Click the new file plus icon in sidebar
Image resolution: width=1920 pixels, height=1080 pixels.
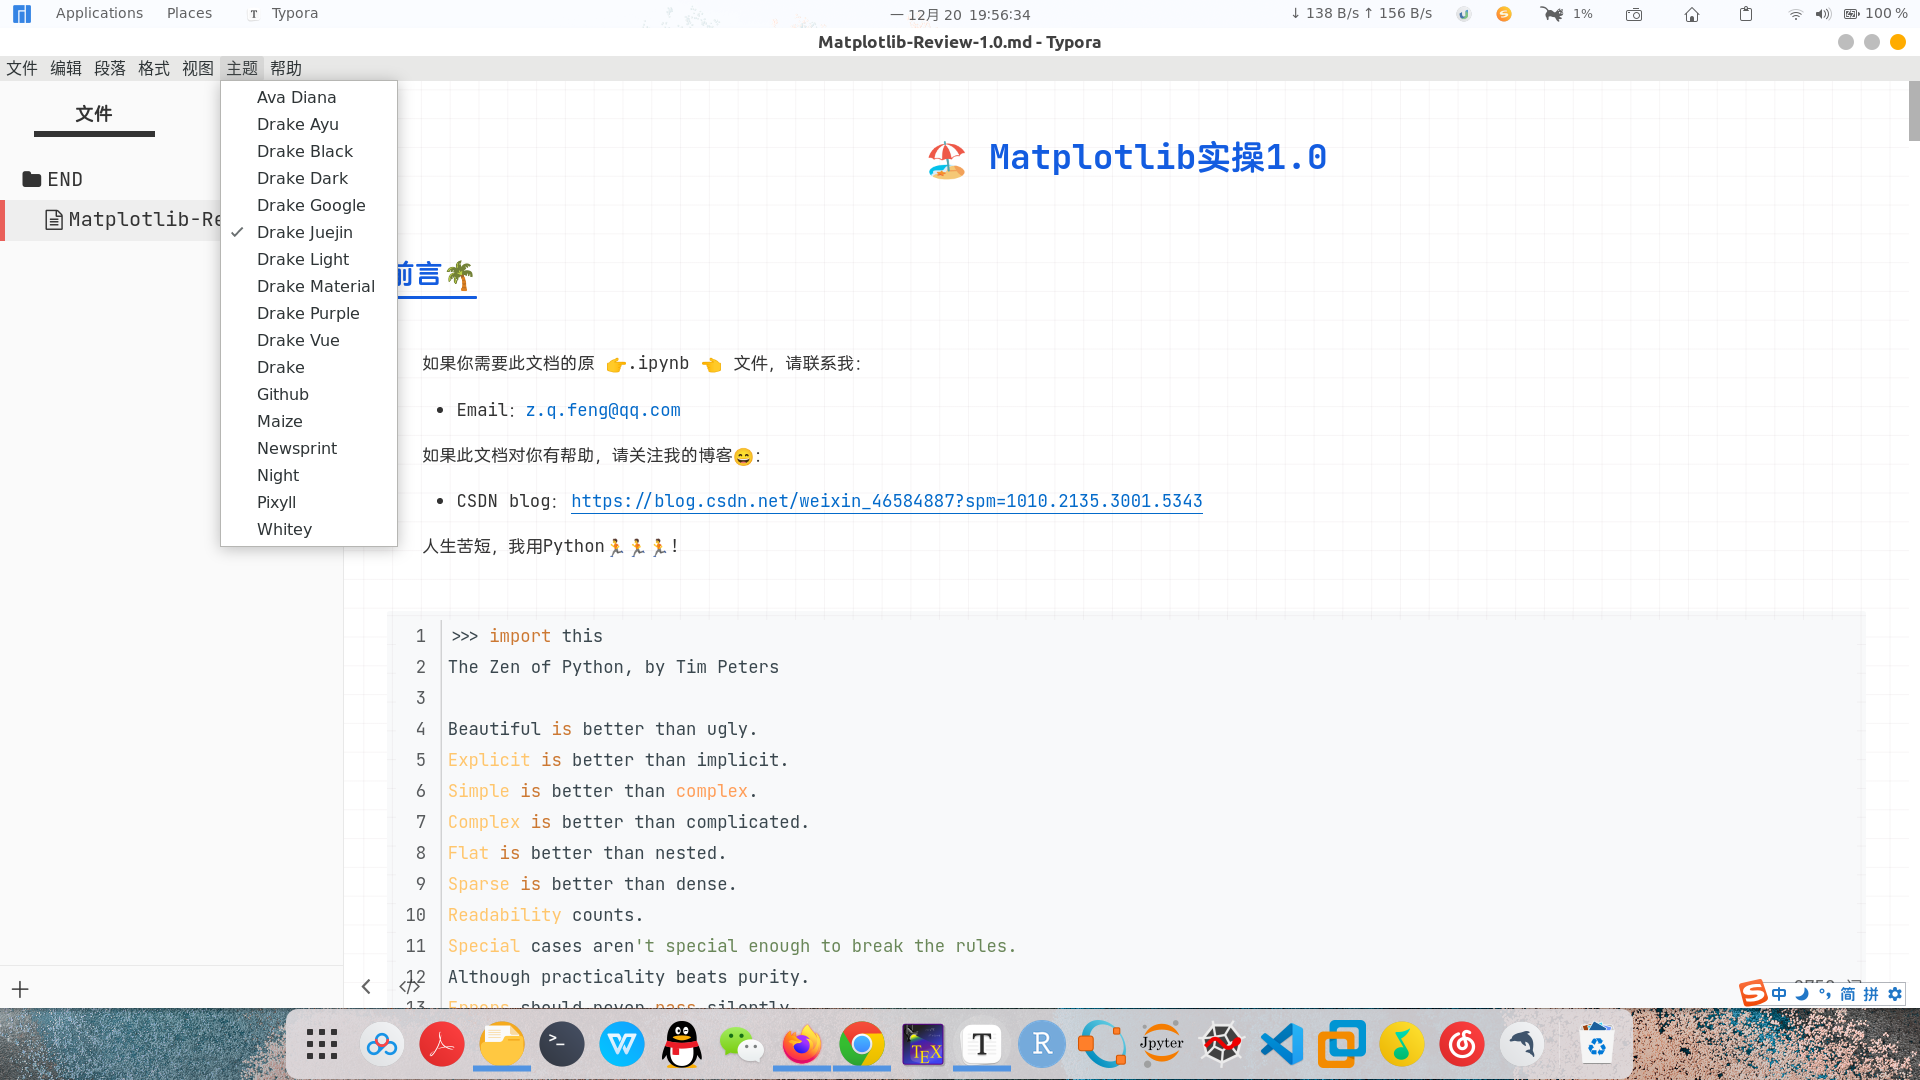(20, 989)
